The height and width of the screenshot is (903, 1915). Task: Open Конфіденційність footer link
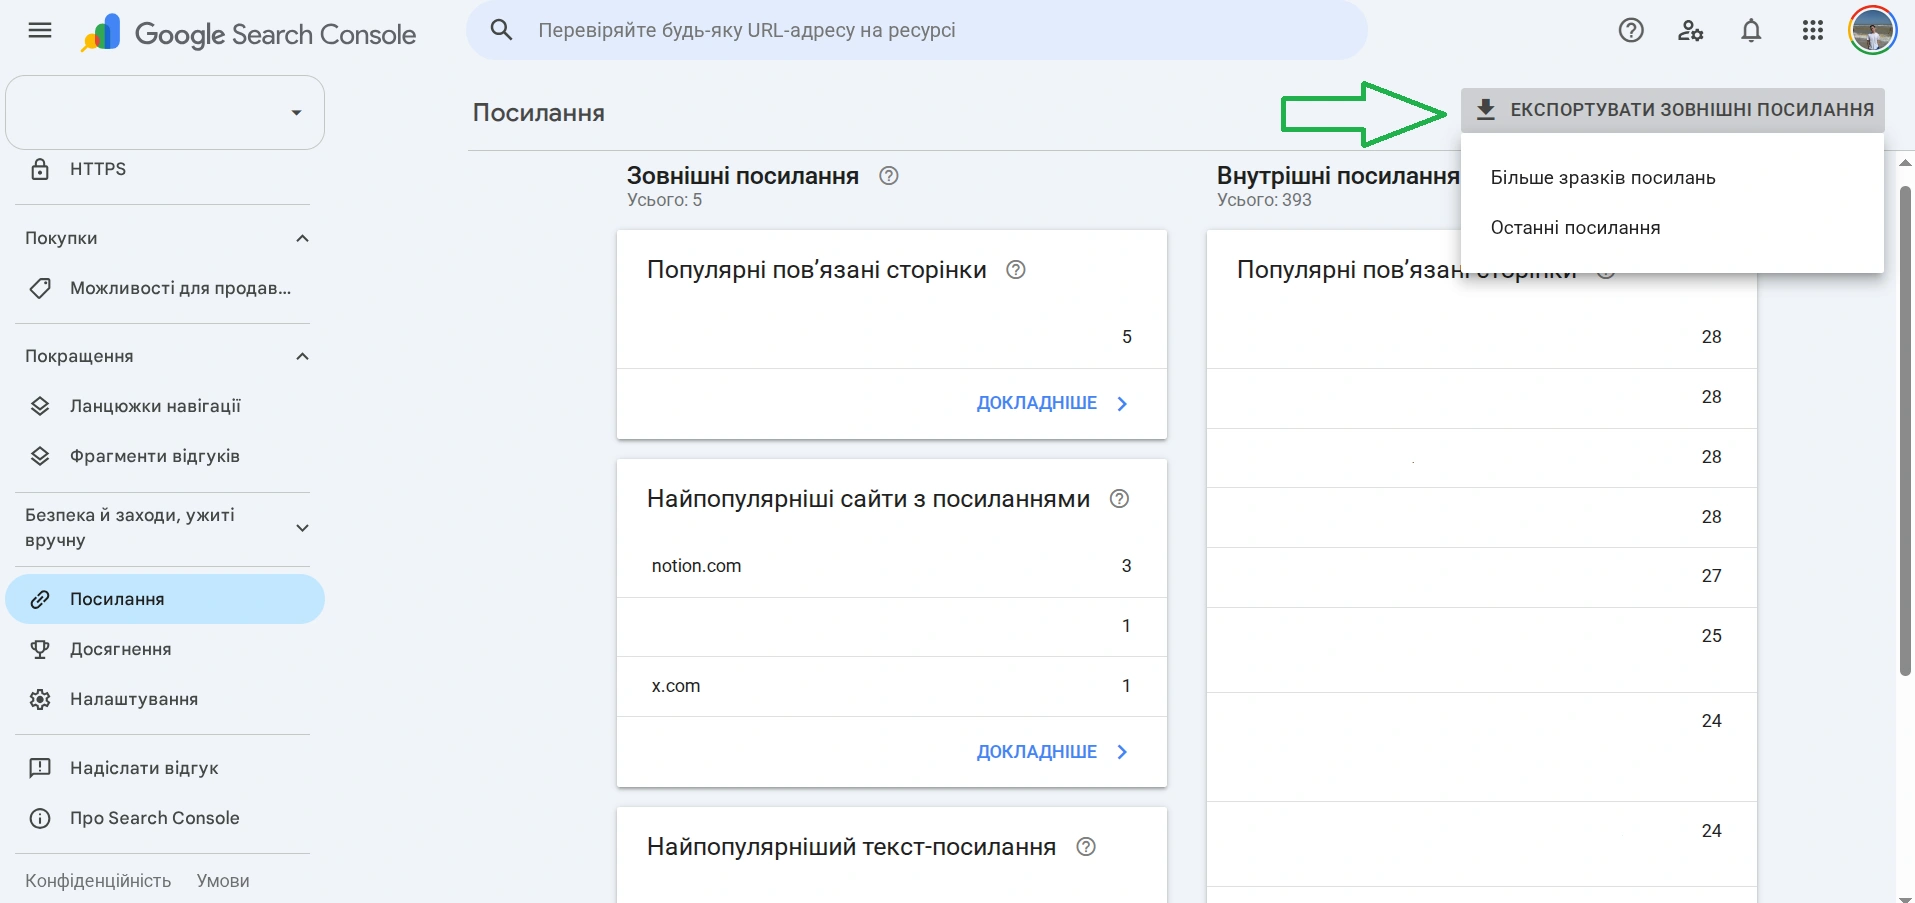98,881
